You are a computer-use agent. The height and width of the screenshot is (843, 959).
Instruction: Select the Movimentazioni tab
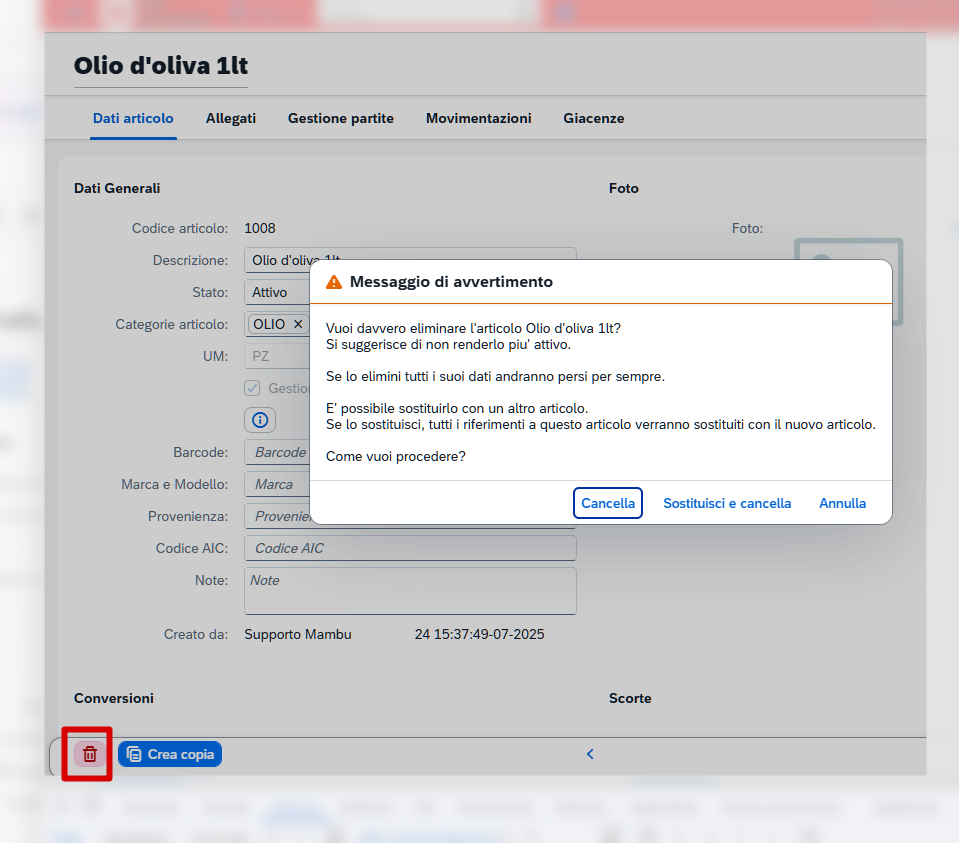478,119
